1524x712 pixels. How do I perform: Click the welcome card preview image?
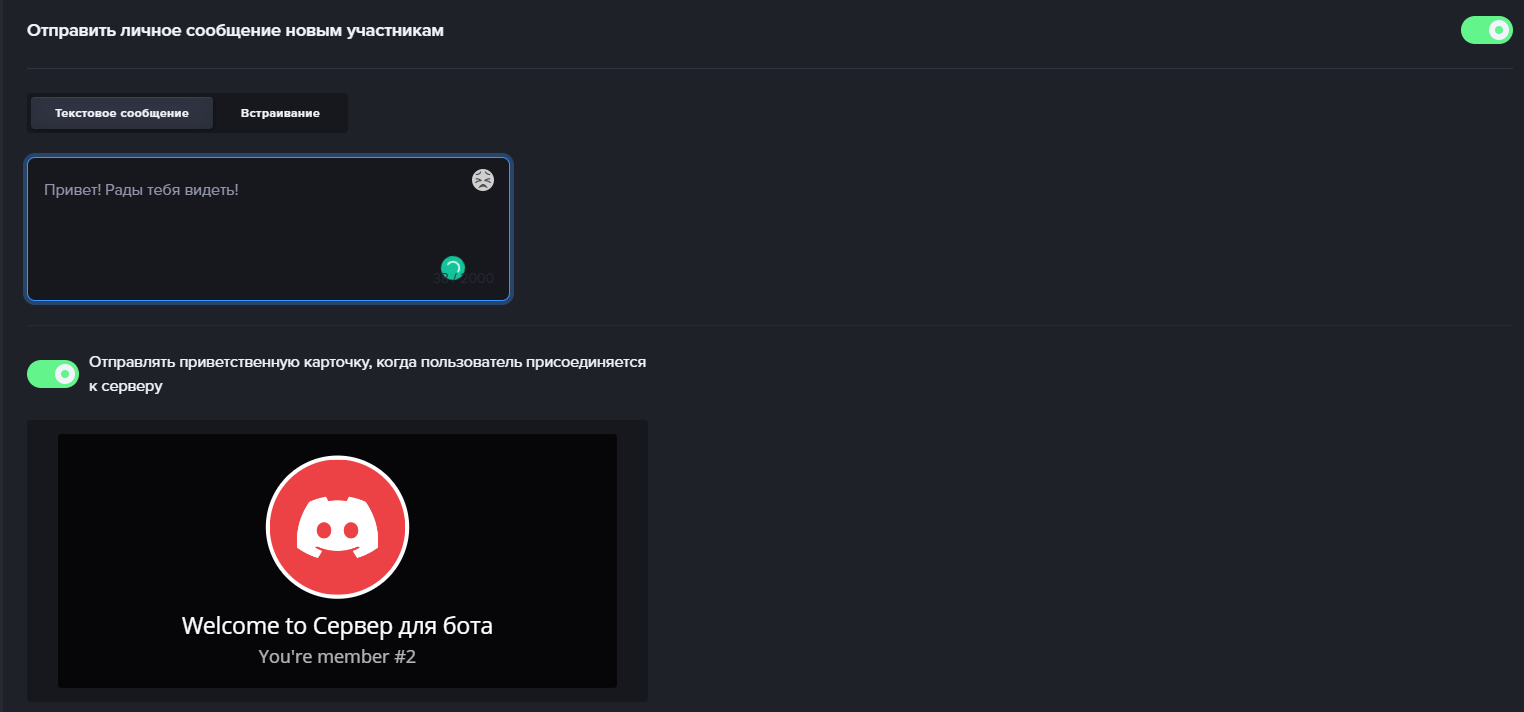point(337,561)
